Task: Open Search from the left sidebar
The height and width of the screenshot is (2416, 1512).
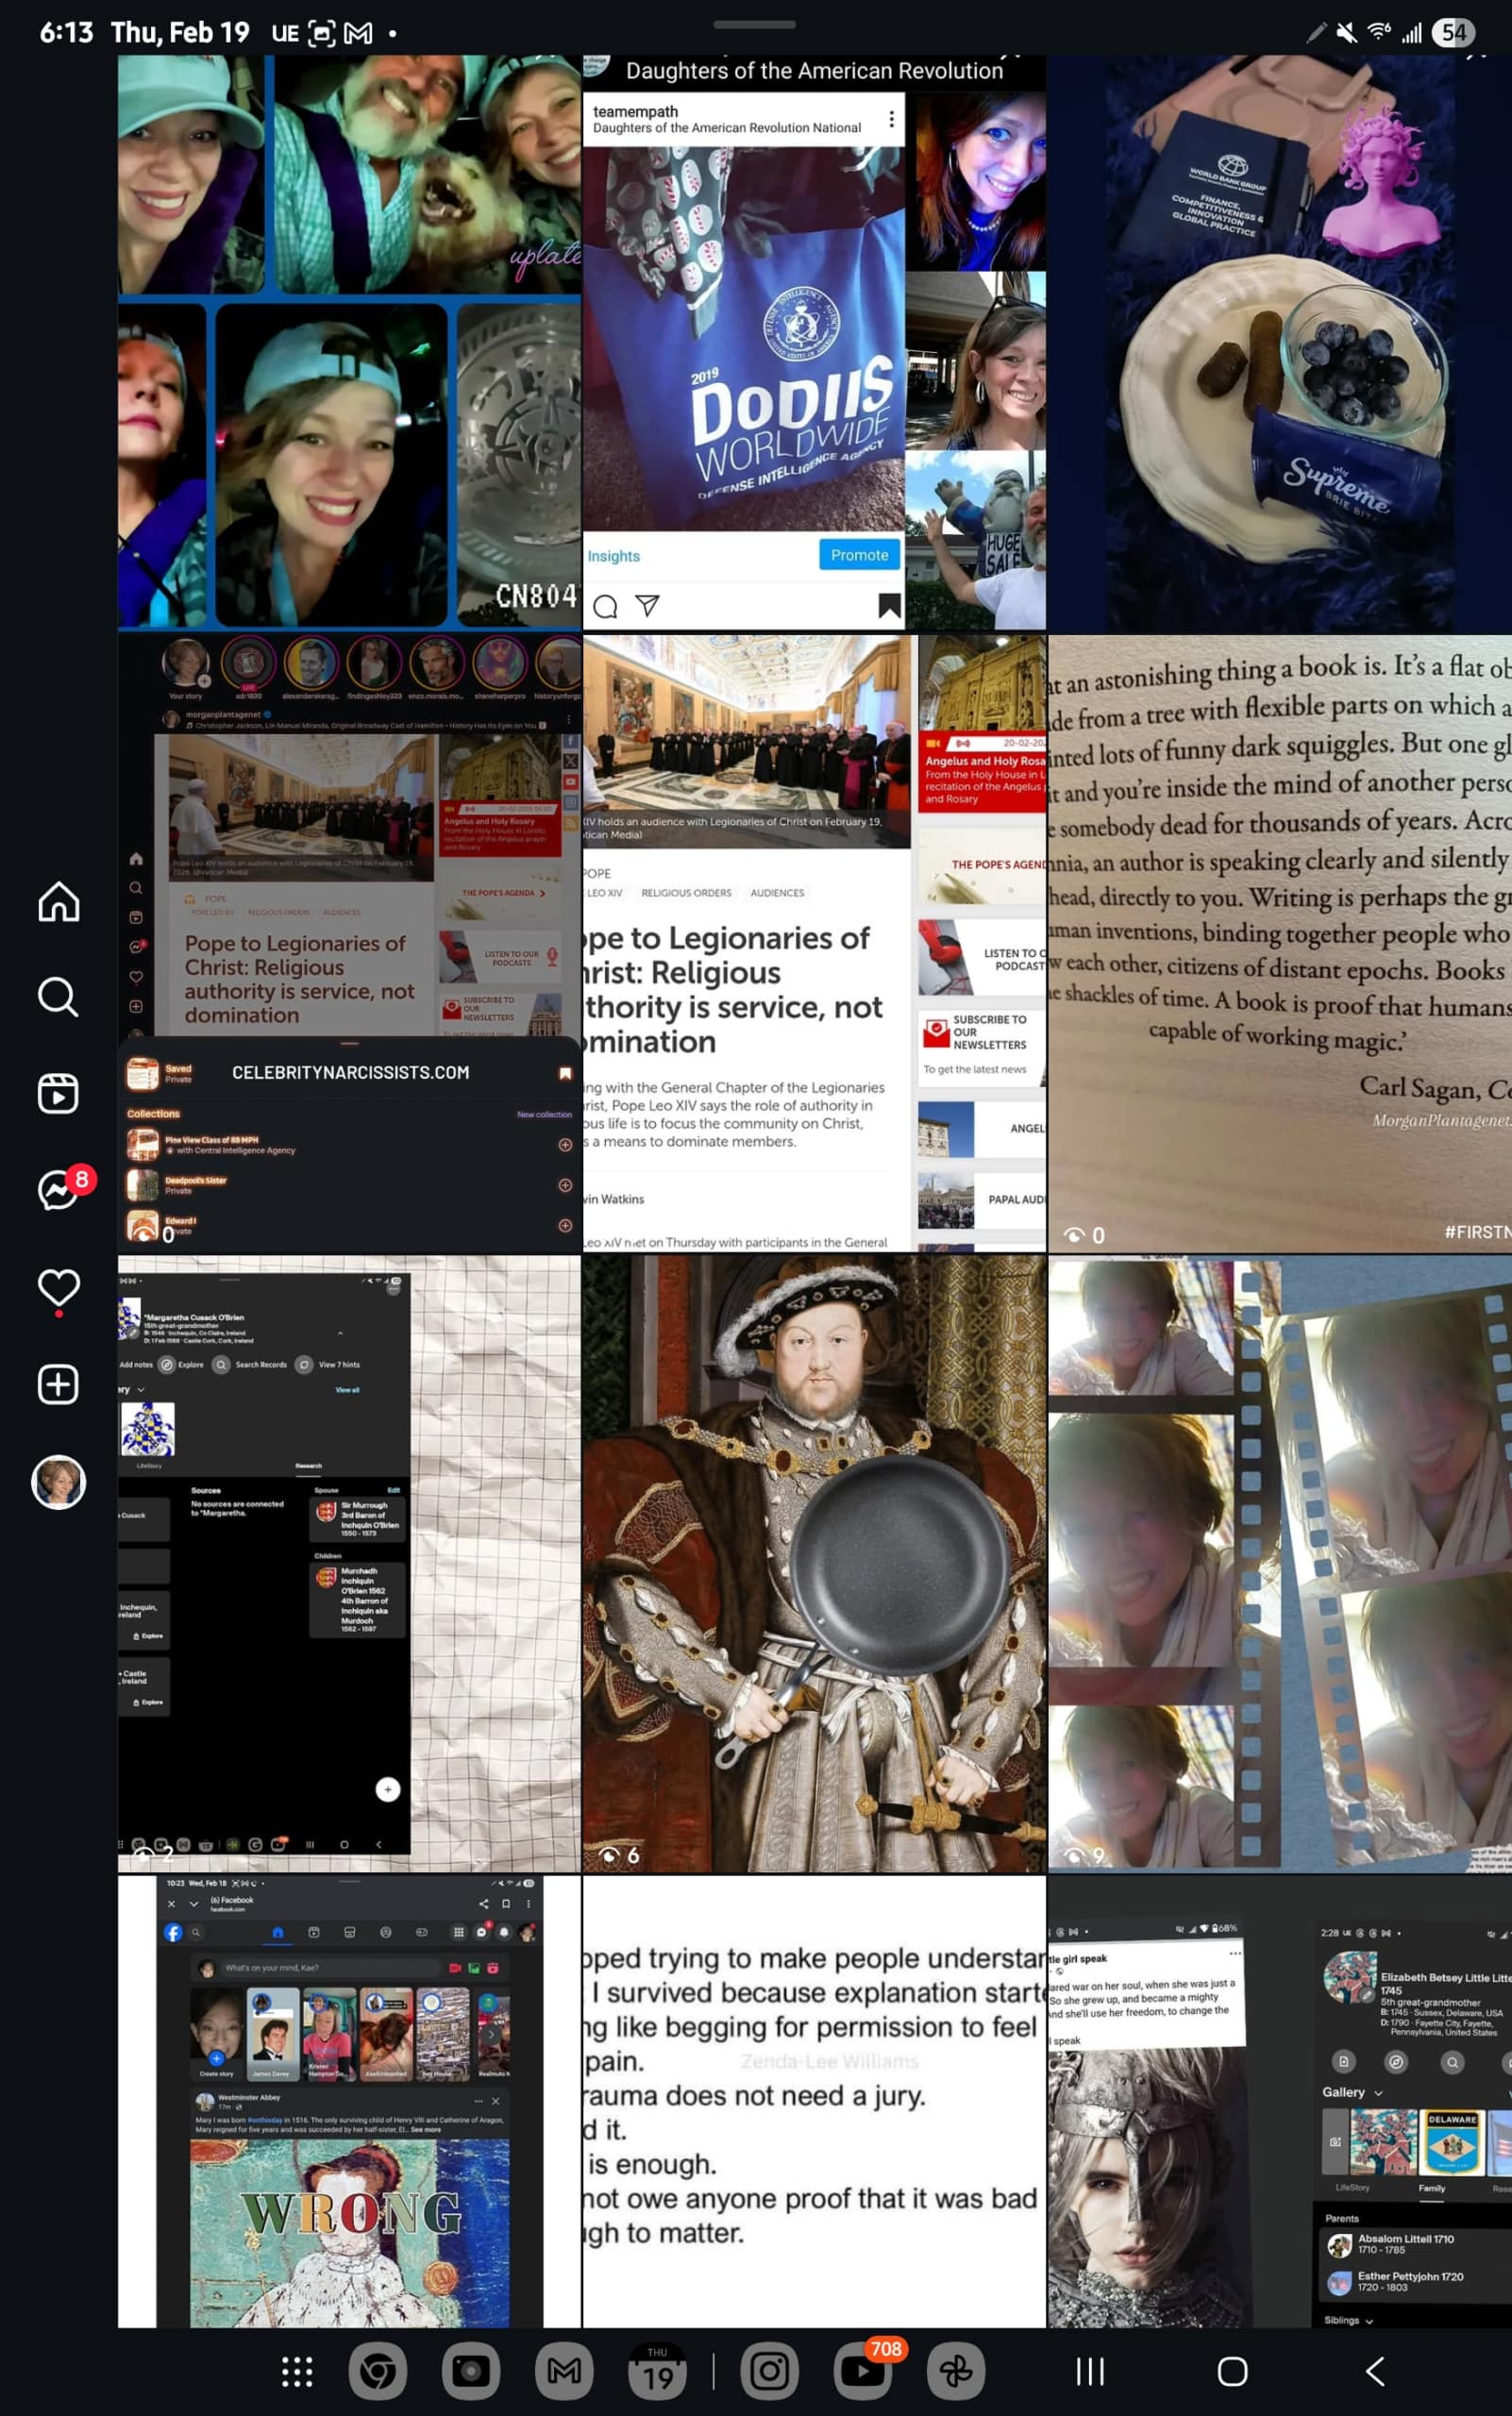Action: point(58,997)
